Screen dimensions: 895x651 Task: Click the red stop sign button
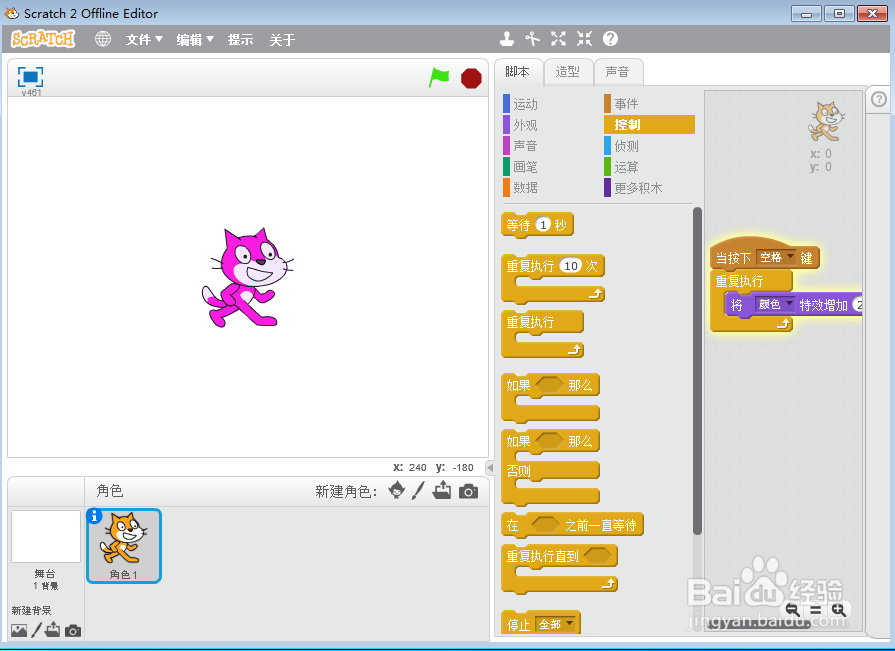pyautogui.click(x=471, y=78)
